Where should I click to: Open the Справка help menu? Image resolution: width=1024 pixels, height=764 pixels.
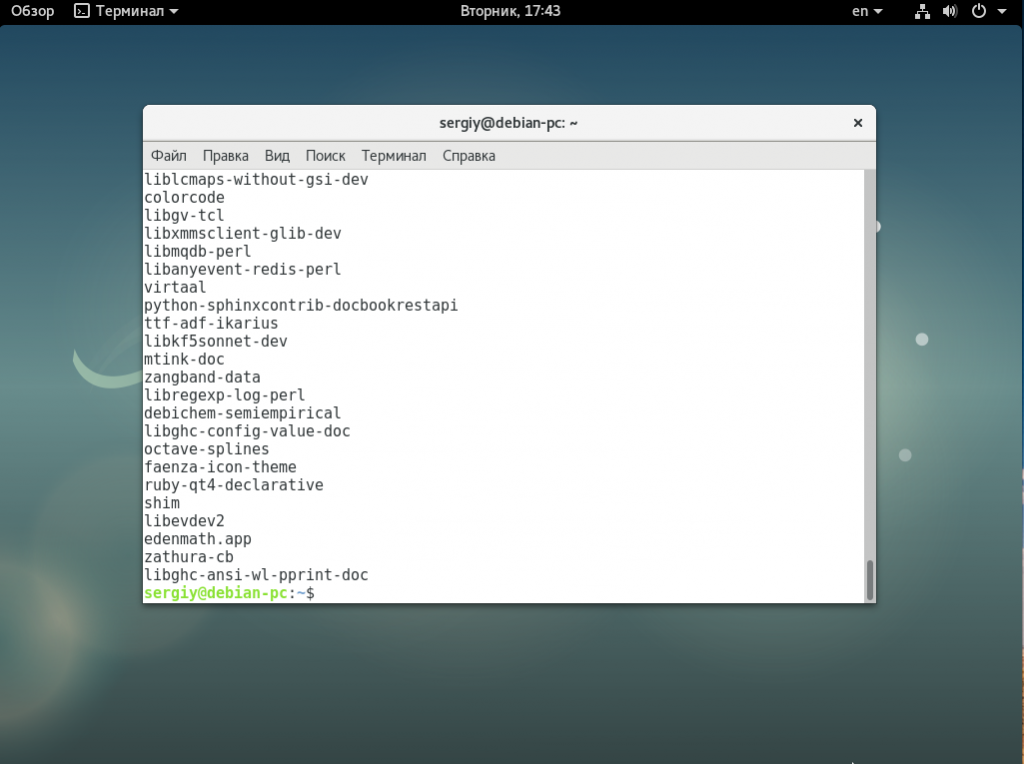coord(468,156)
